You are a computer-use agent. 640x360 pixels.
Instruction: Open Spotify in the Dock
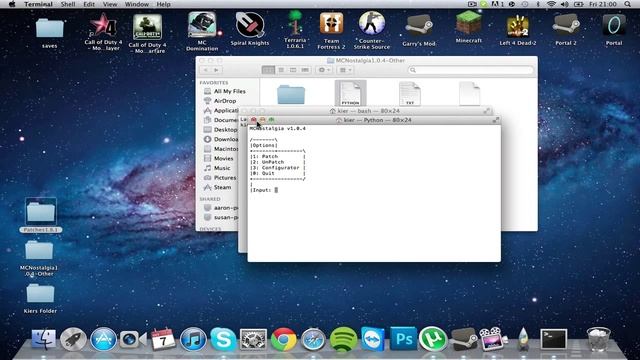343,339
